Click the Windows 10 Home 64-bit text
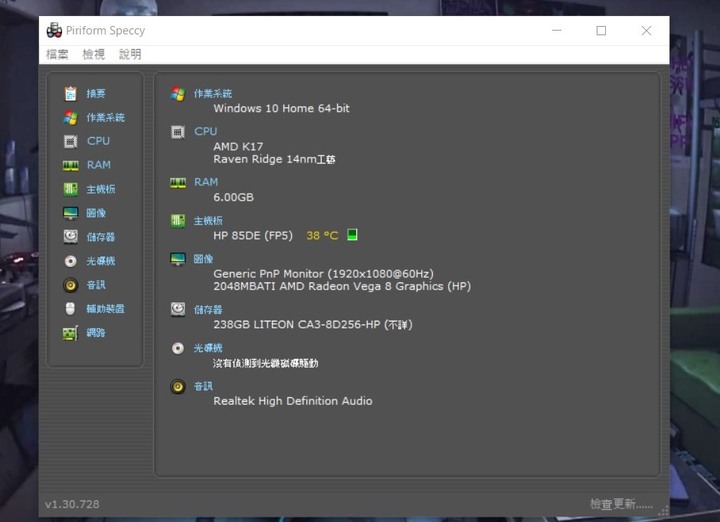The height and width of the screenshot is (522, 720). 281,108
